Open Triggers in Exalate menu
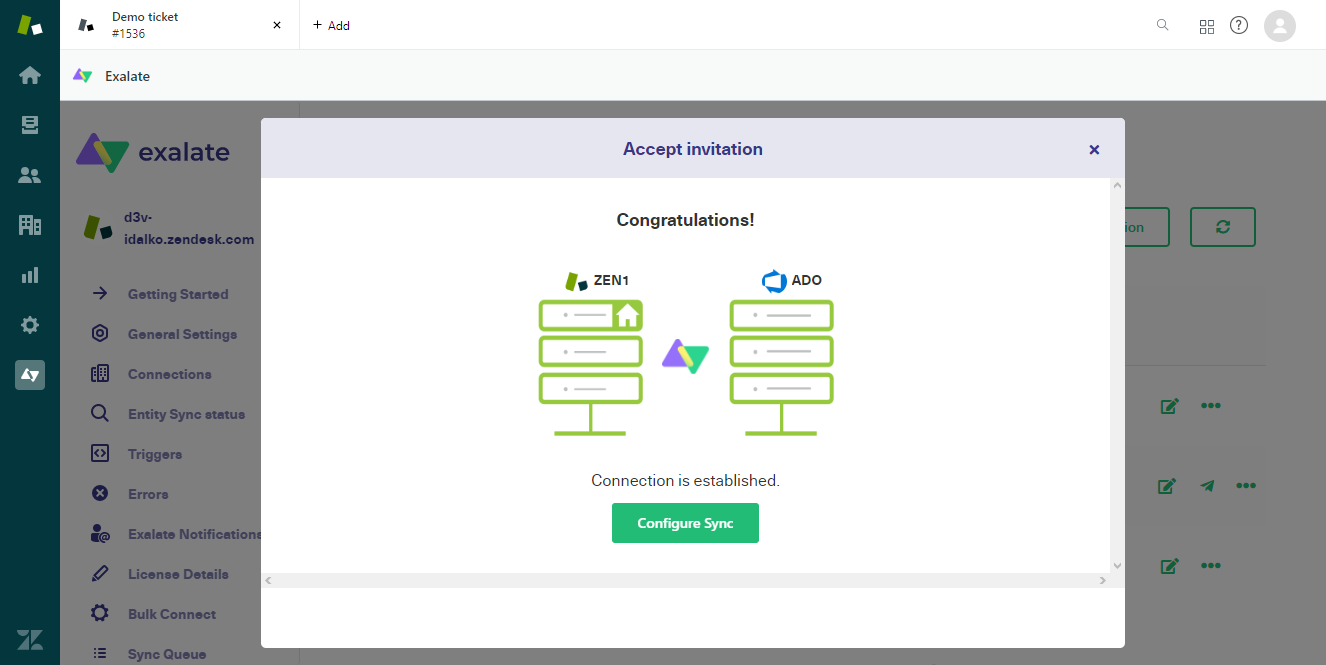 click(x=154, y=454)
